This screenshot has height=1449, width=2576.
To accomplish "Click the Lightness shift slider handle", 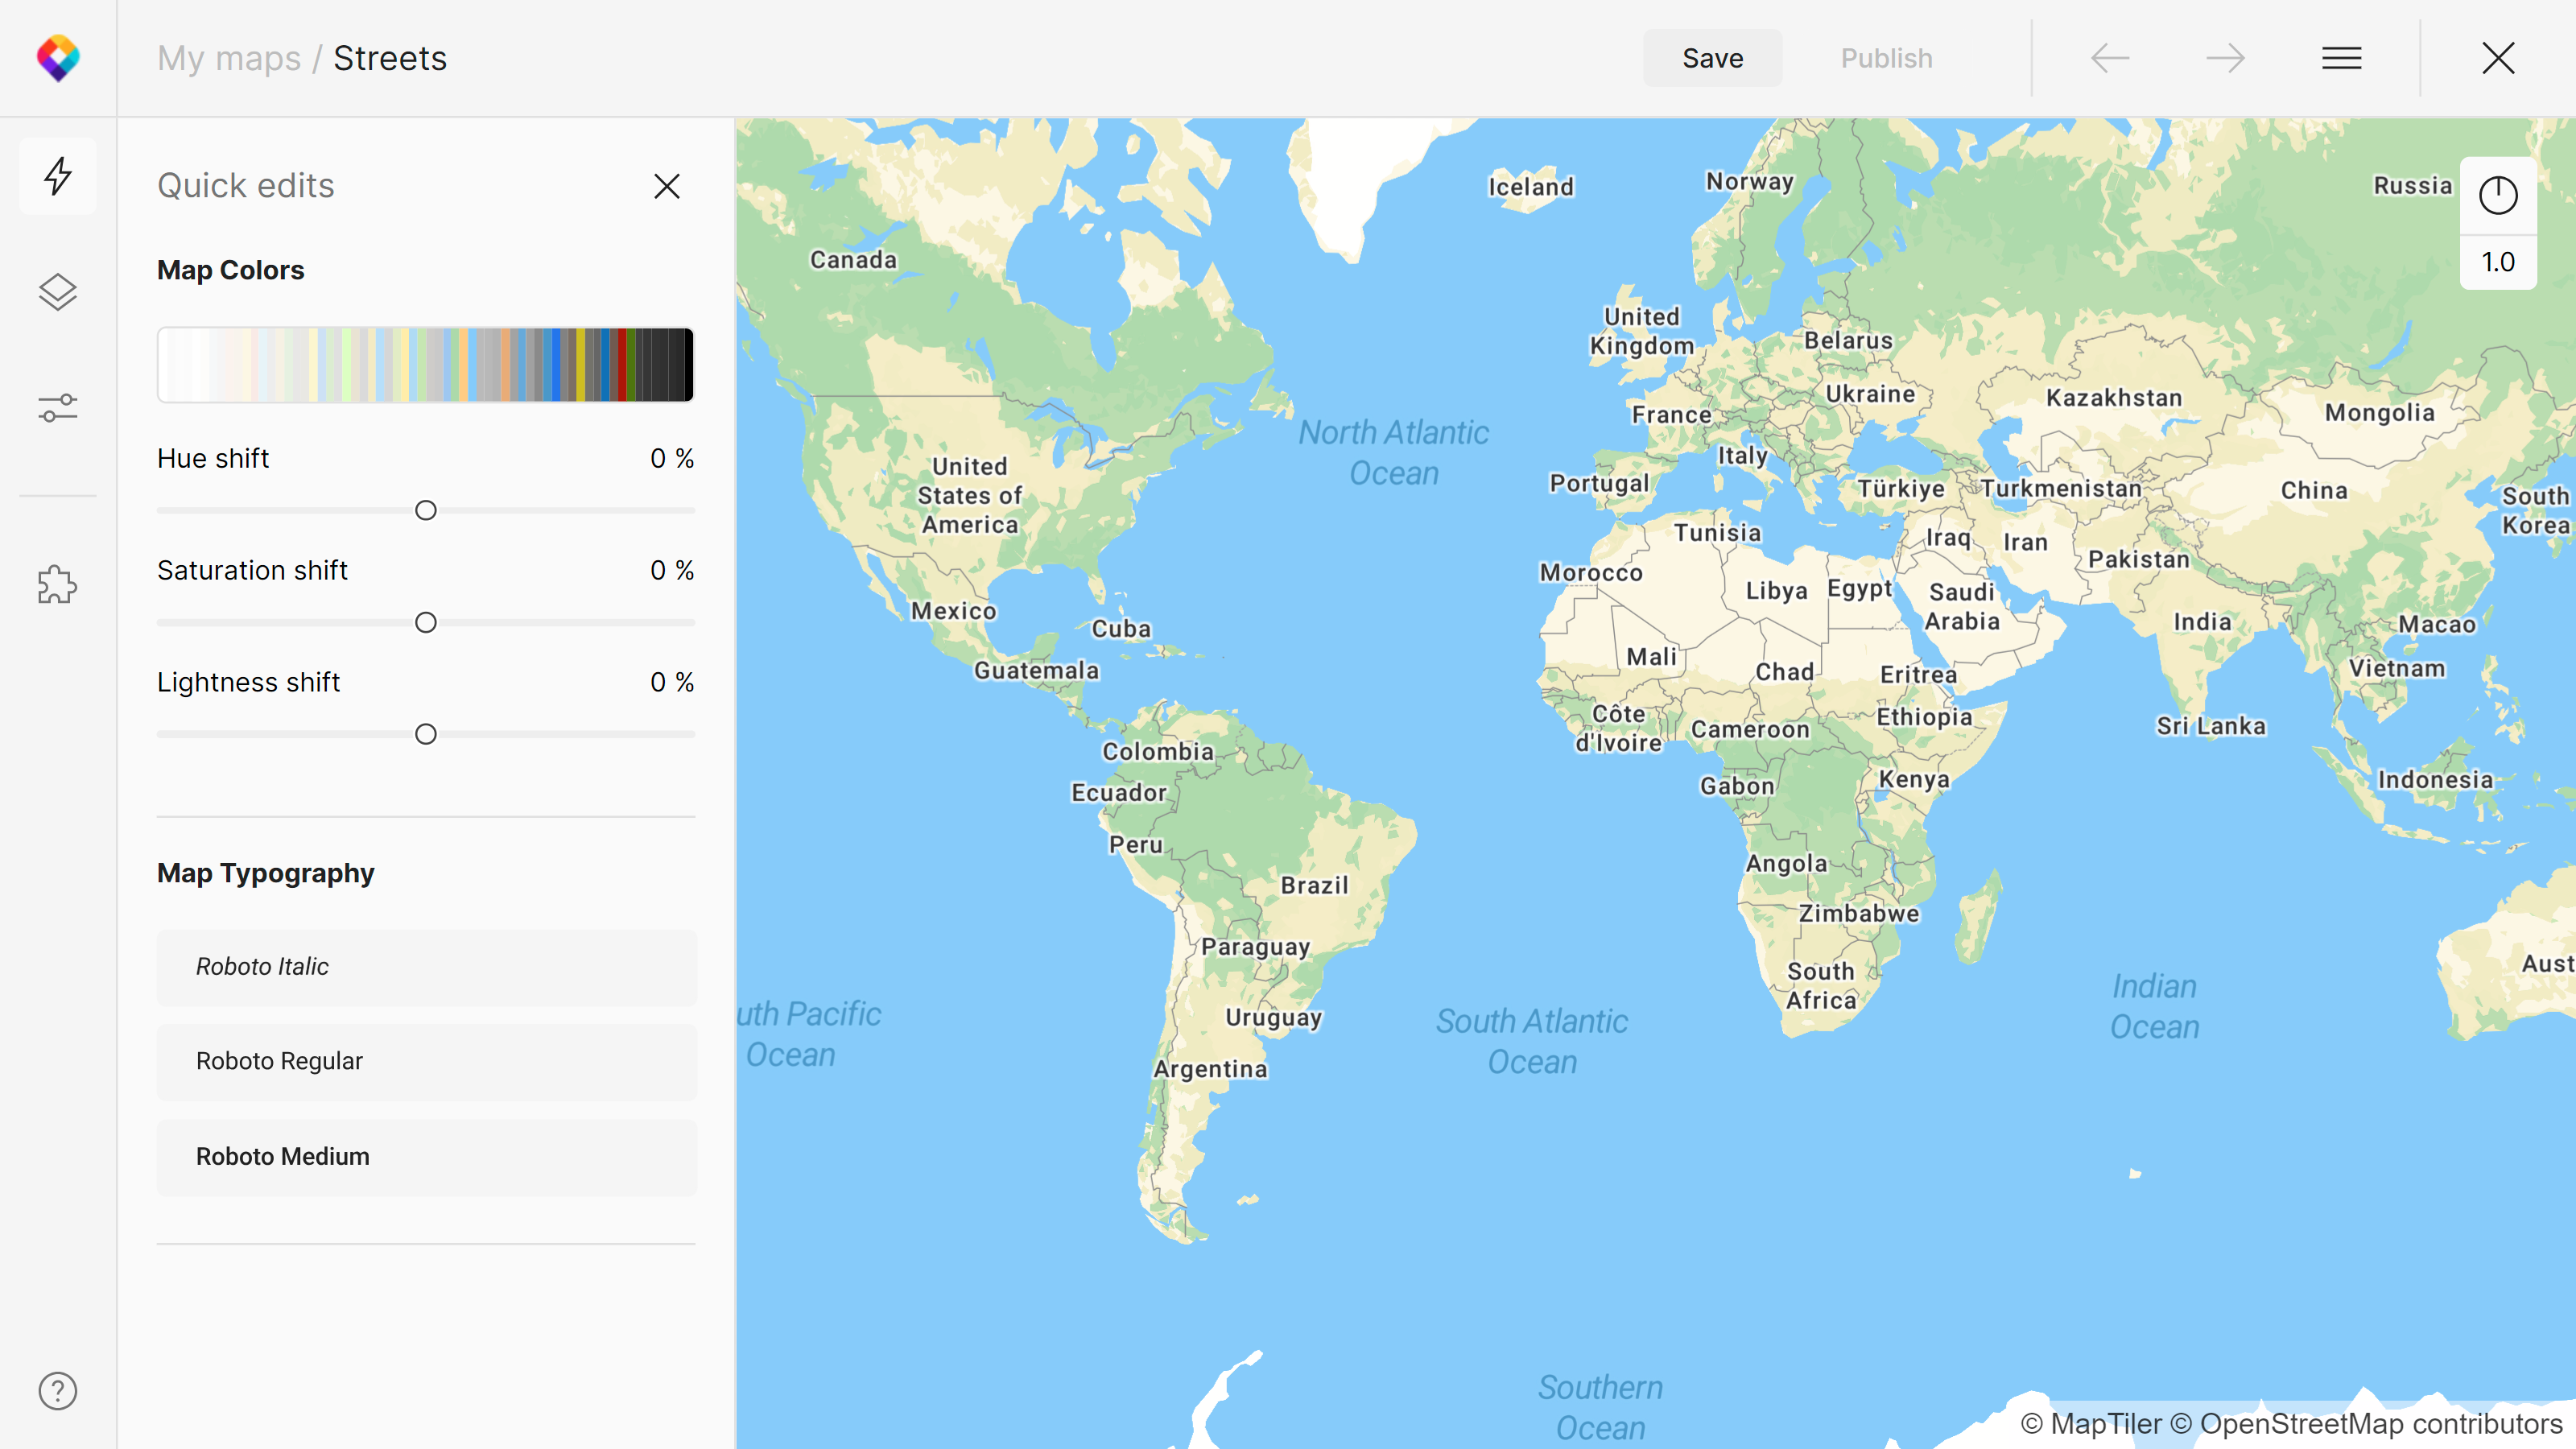I will (426, 735).
